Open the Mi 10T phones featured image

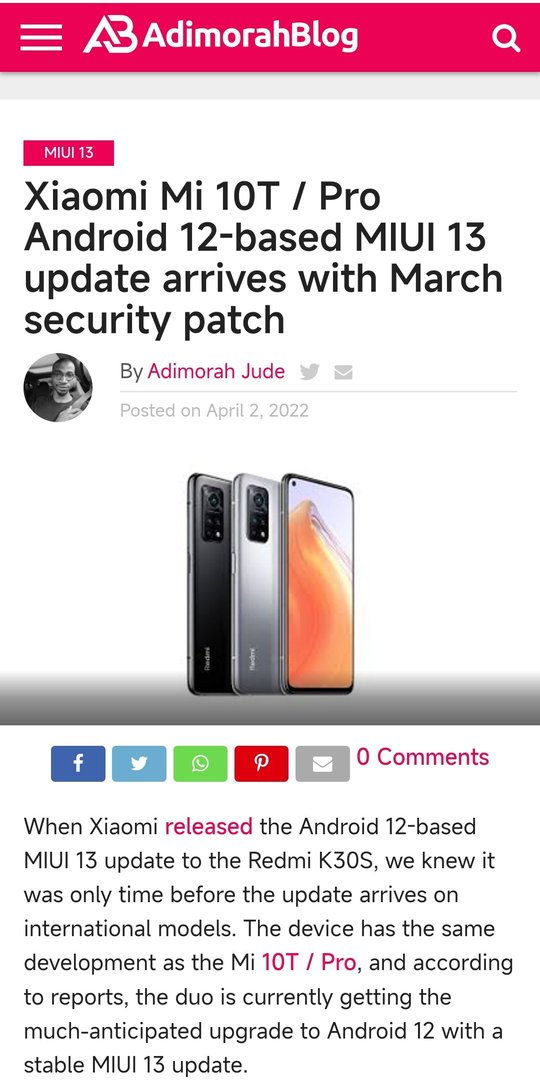pos(270,584)
